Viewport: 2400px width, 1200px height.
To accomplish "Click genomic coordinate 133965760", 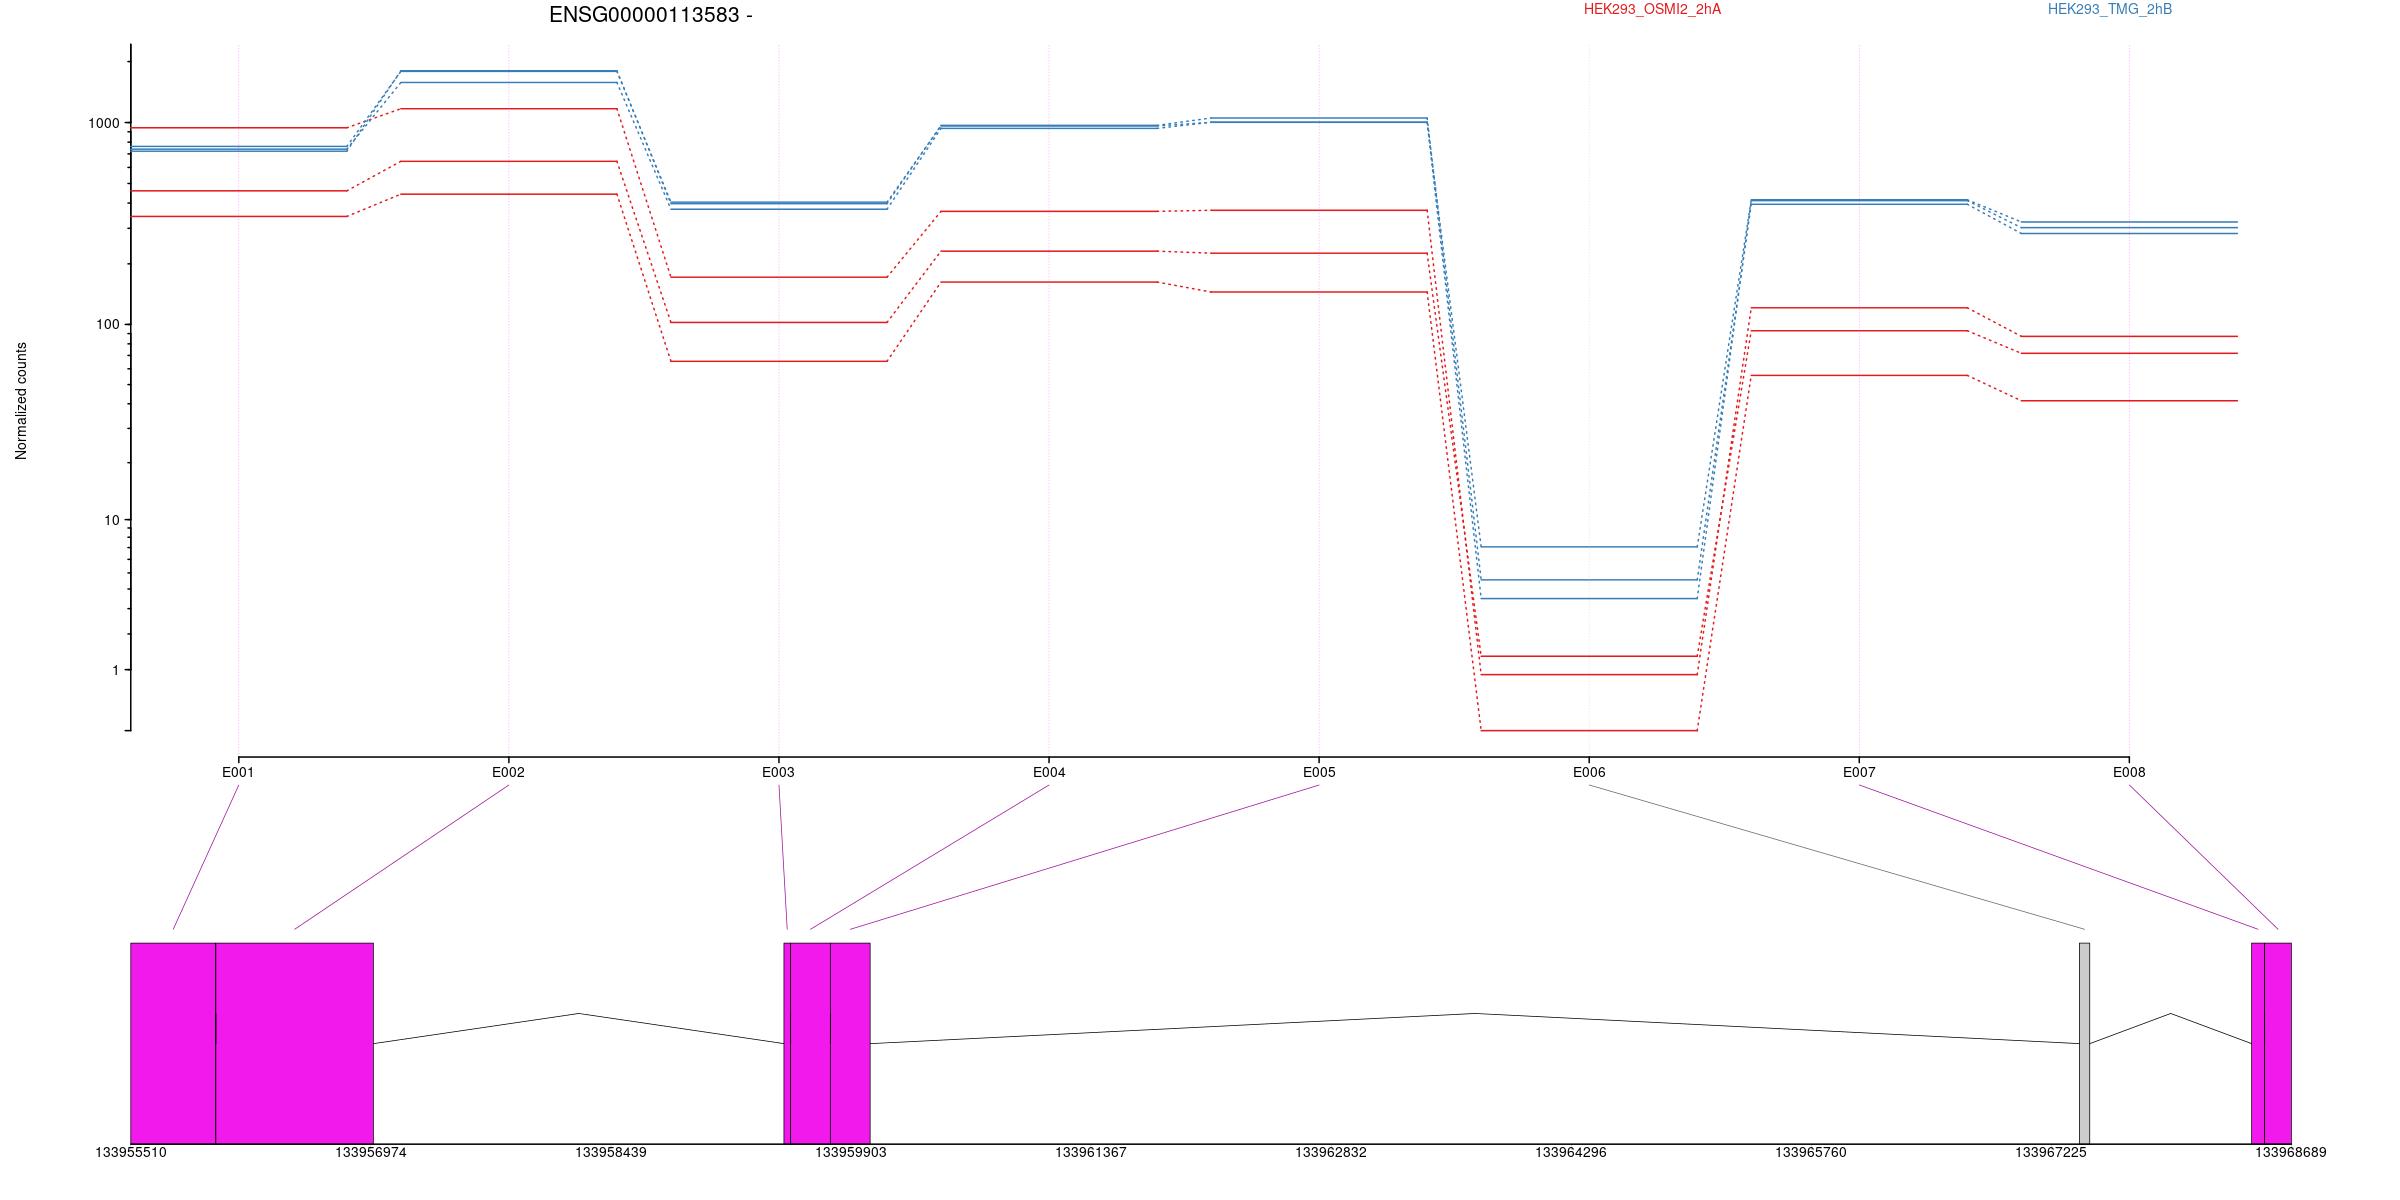I will tap(1811, 1153).
